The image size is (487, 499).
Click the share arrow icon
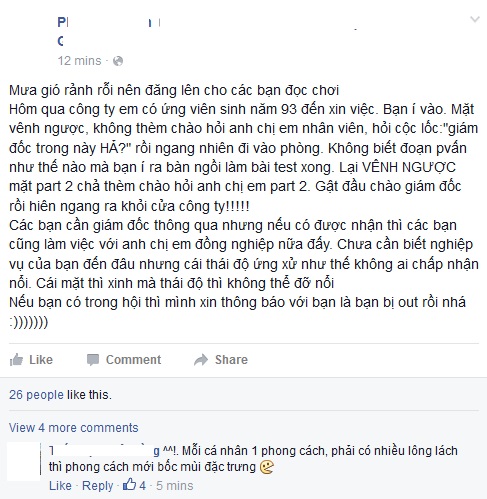201,360
